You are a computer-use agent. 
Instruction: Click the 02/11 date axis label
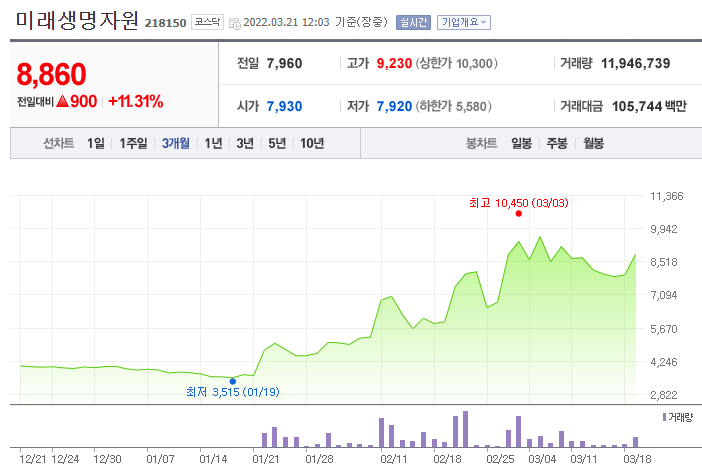pyautogui.click(x=394, y=459)
